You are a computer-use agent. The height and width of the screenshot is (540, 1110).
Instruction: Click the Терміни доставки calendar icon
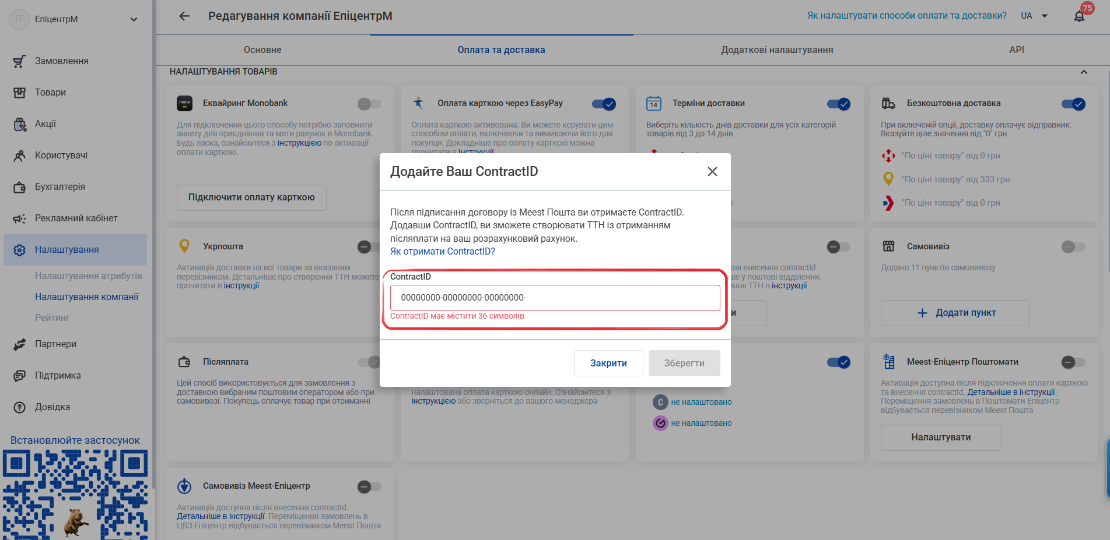pos(653,103)
